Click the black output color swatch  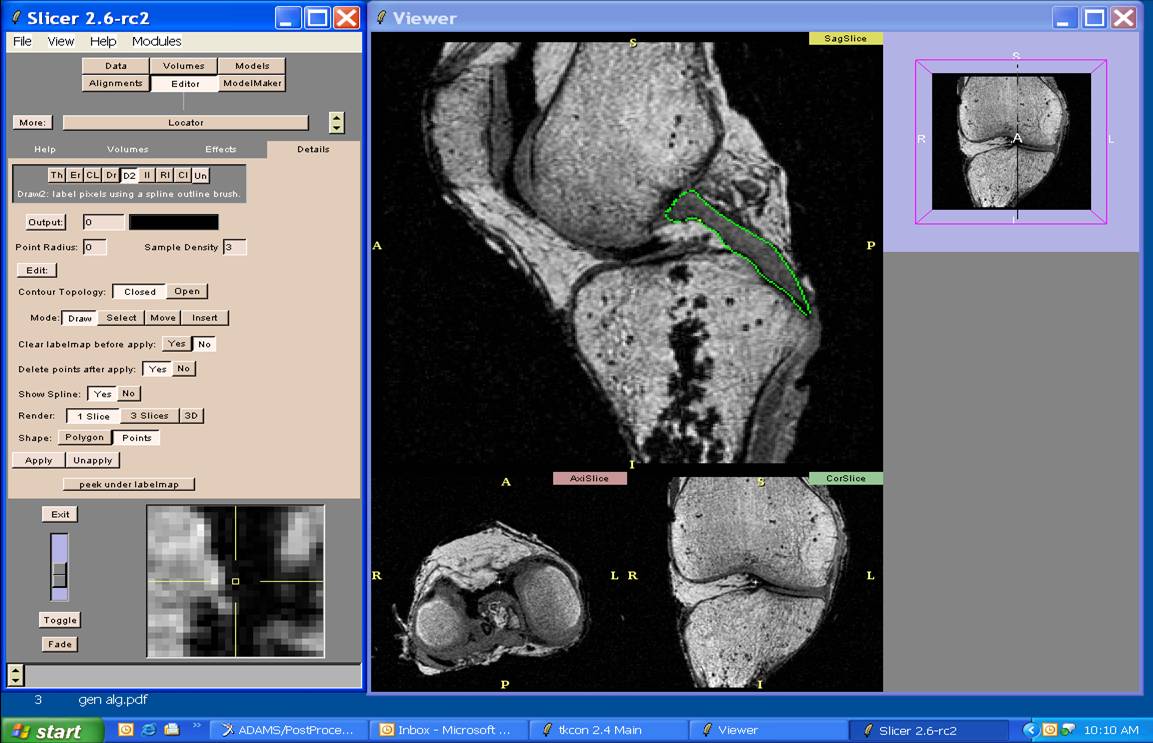[174, 222]
